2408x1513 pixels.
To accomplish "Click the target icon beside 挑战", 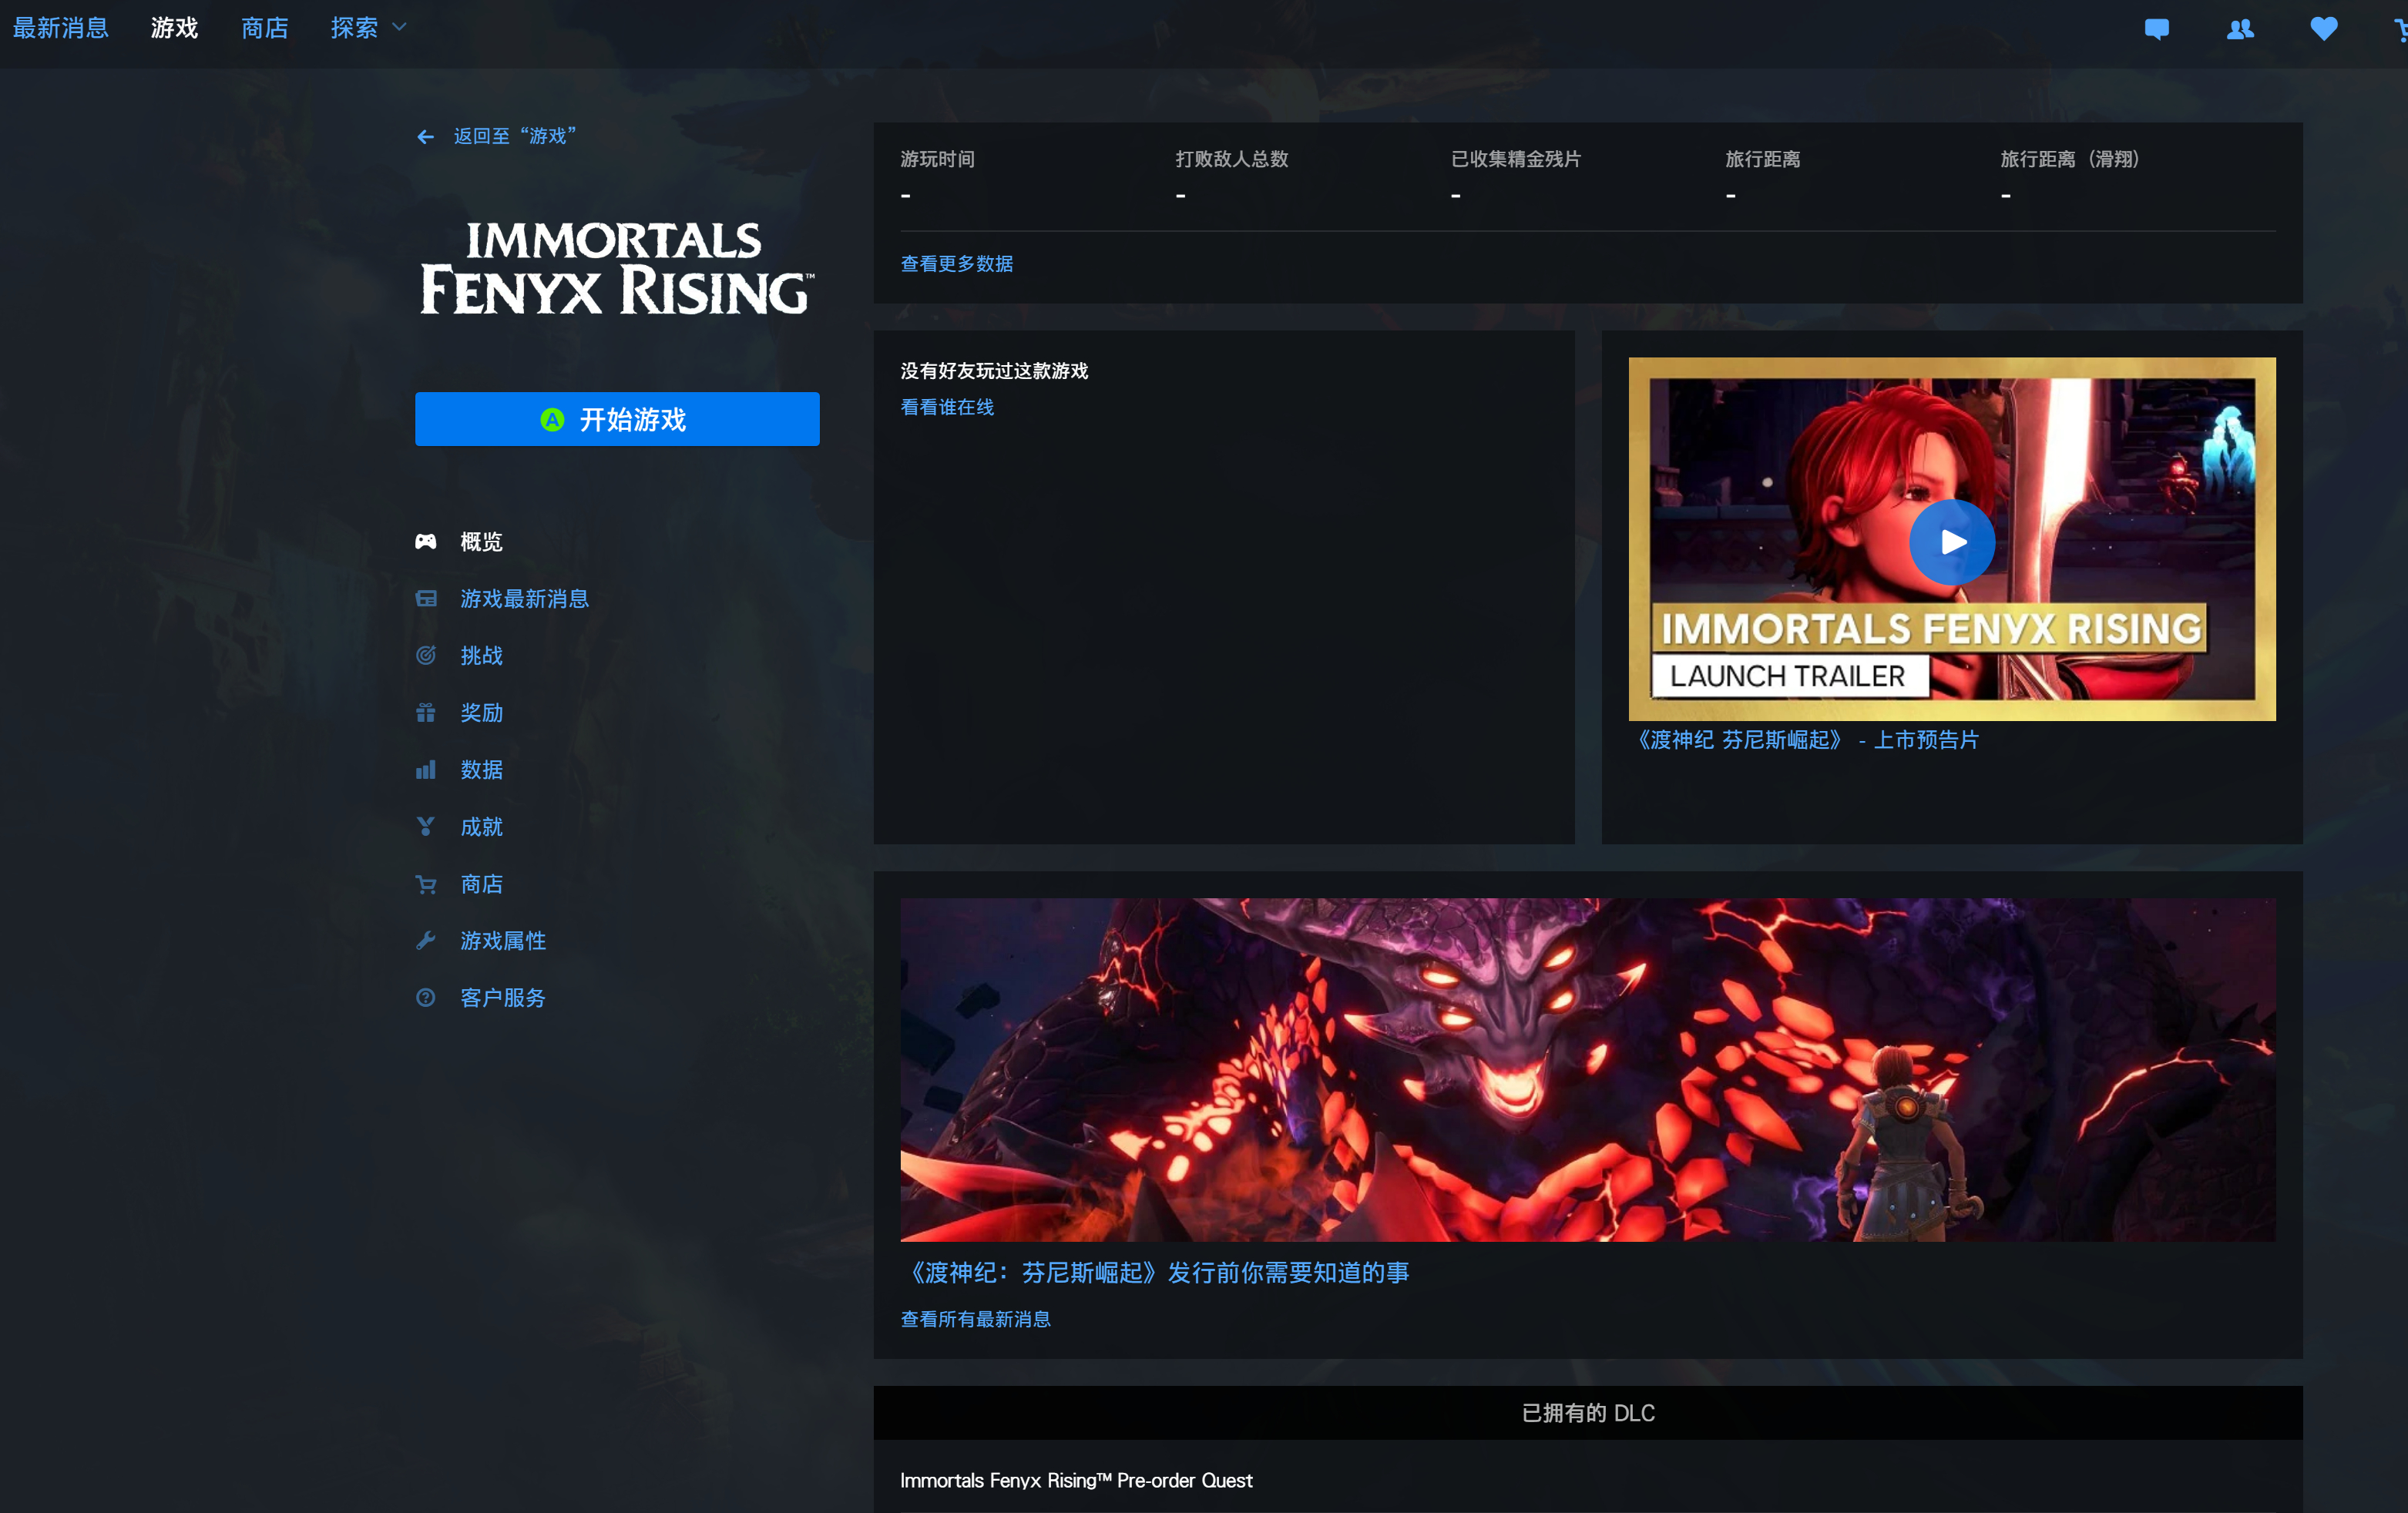I will [x=426, y=655].
